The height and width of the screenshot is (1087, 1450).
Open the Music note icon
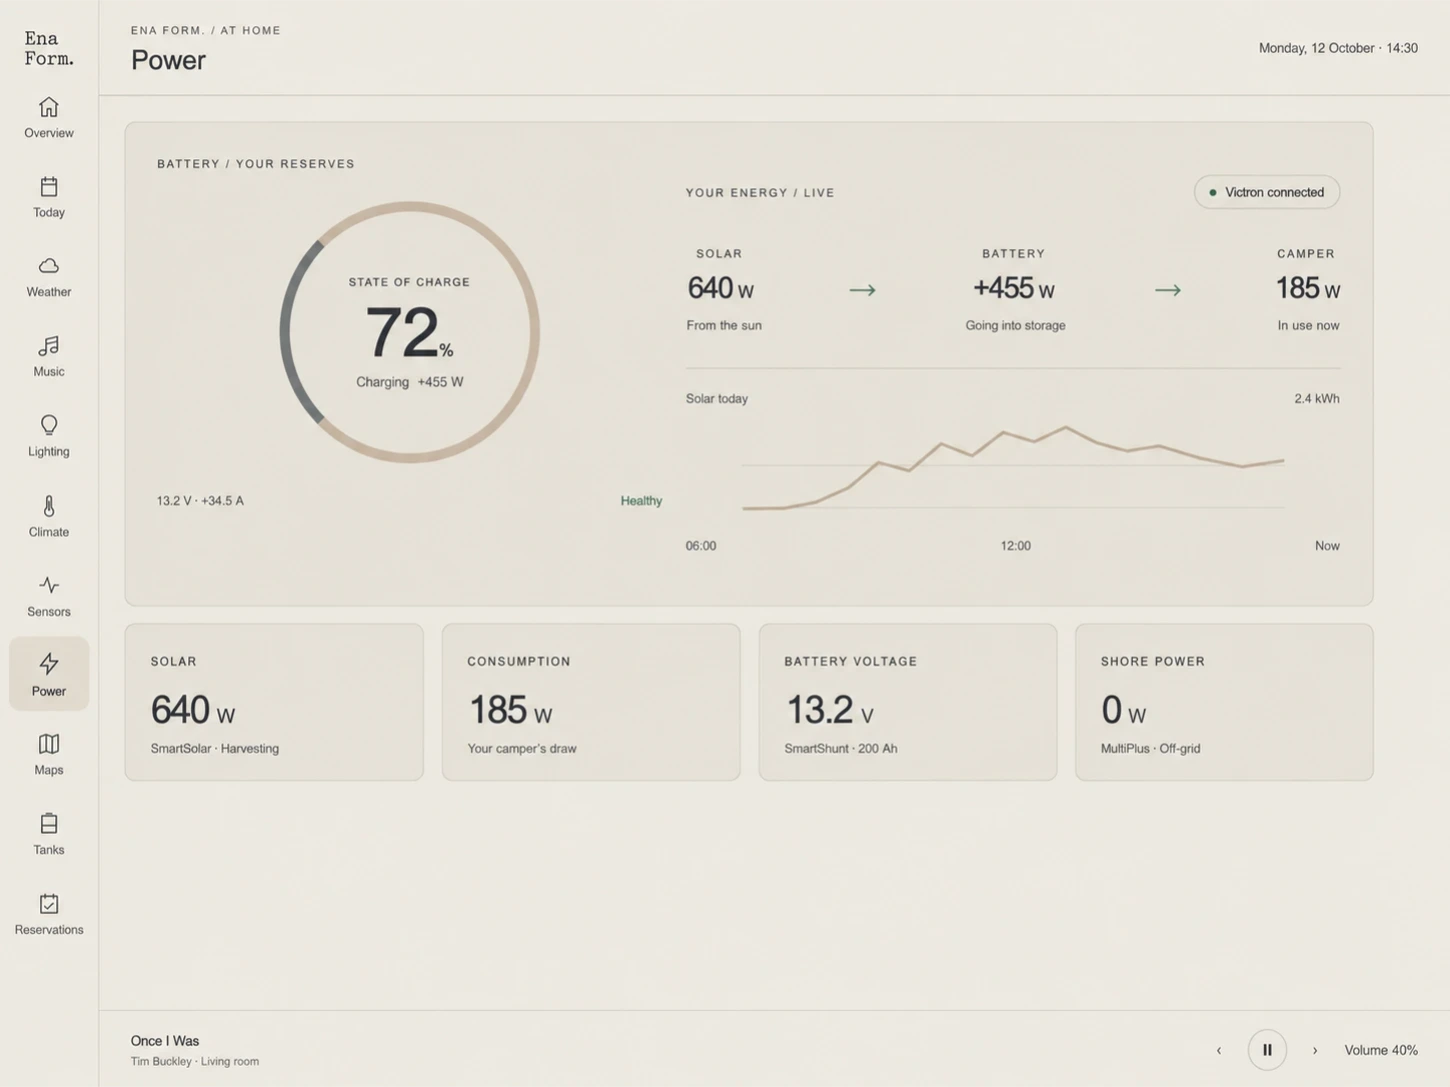point(49,346)
